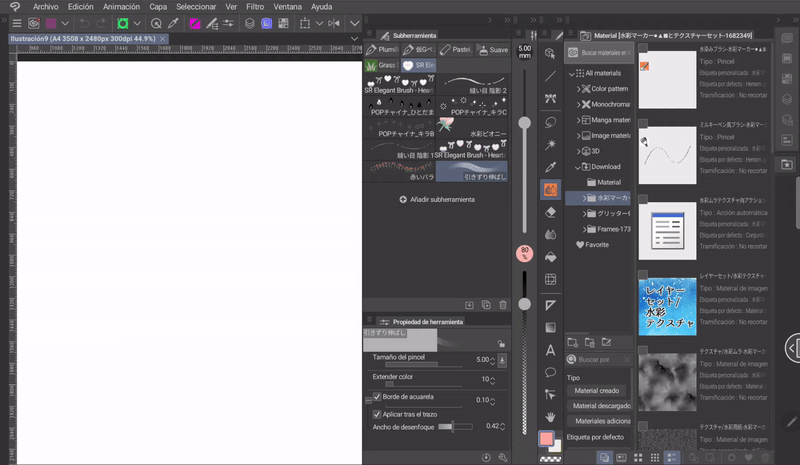
Task: Duplicate the selected sub tool
Action: coord(486,305)
